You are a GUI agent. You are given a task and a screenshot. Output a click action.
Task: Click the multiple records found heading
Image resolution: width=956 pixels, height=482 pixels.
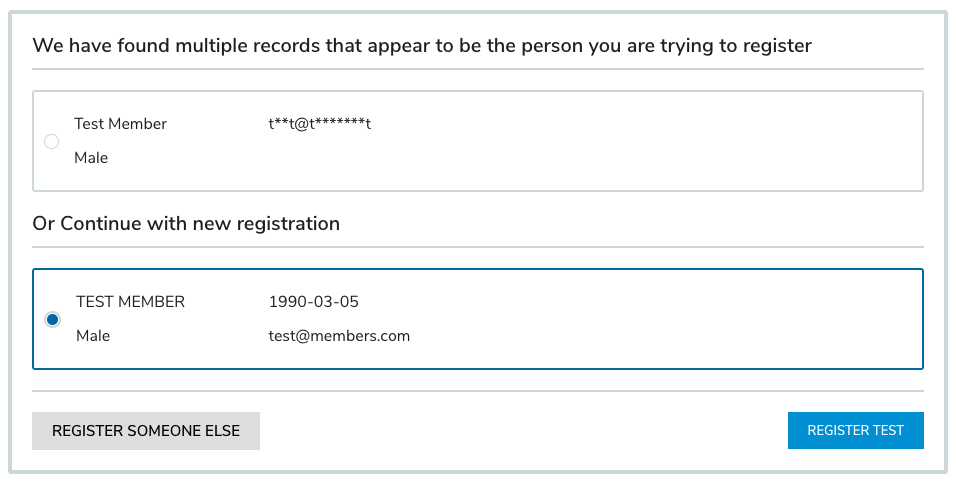(421, 45)
